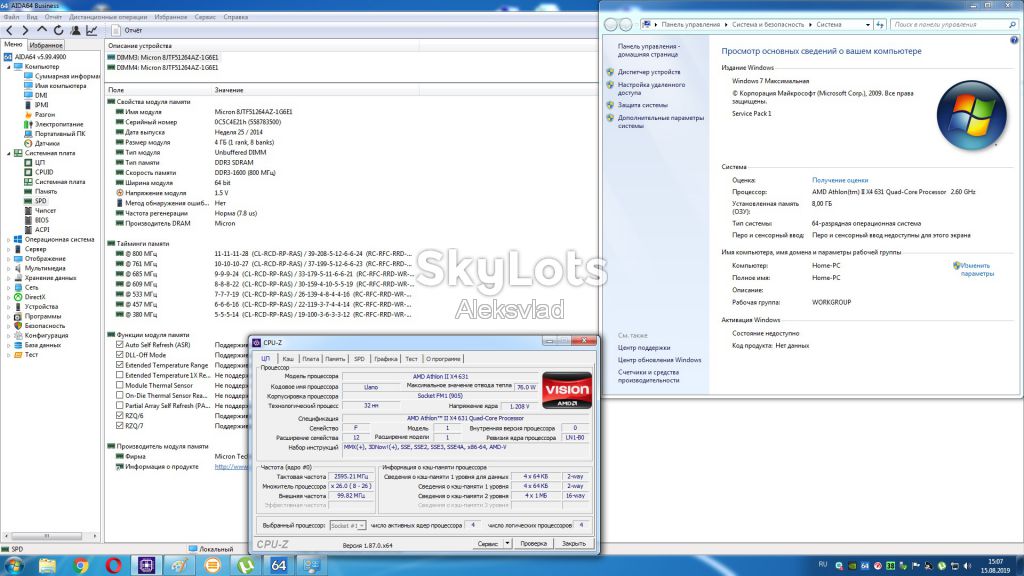Viewport: 1024px width, 576px height.
Task: Click Изменить параметры in System window
Action: [977, 270]
